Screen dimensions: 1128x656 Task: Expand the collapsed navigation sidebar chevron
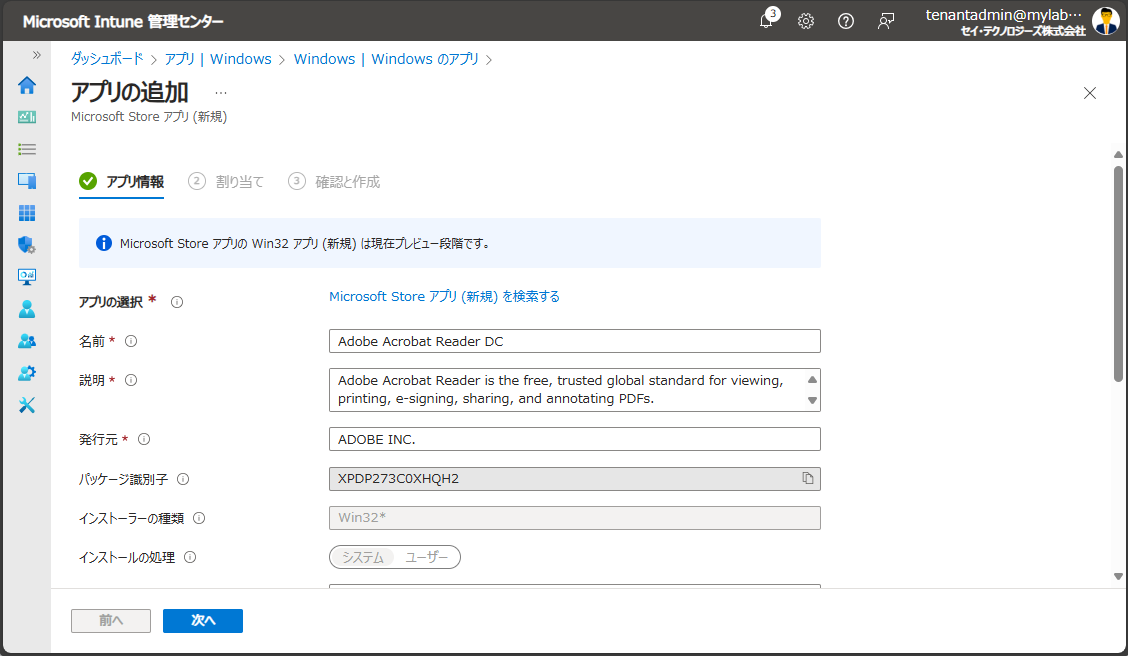(x=36, y=57)
